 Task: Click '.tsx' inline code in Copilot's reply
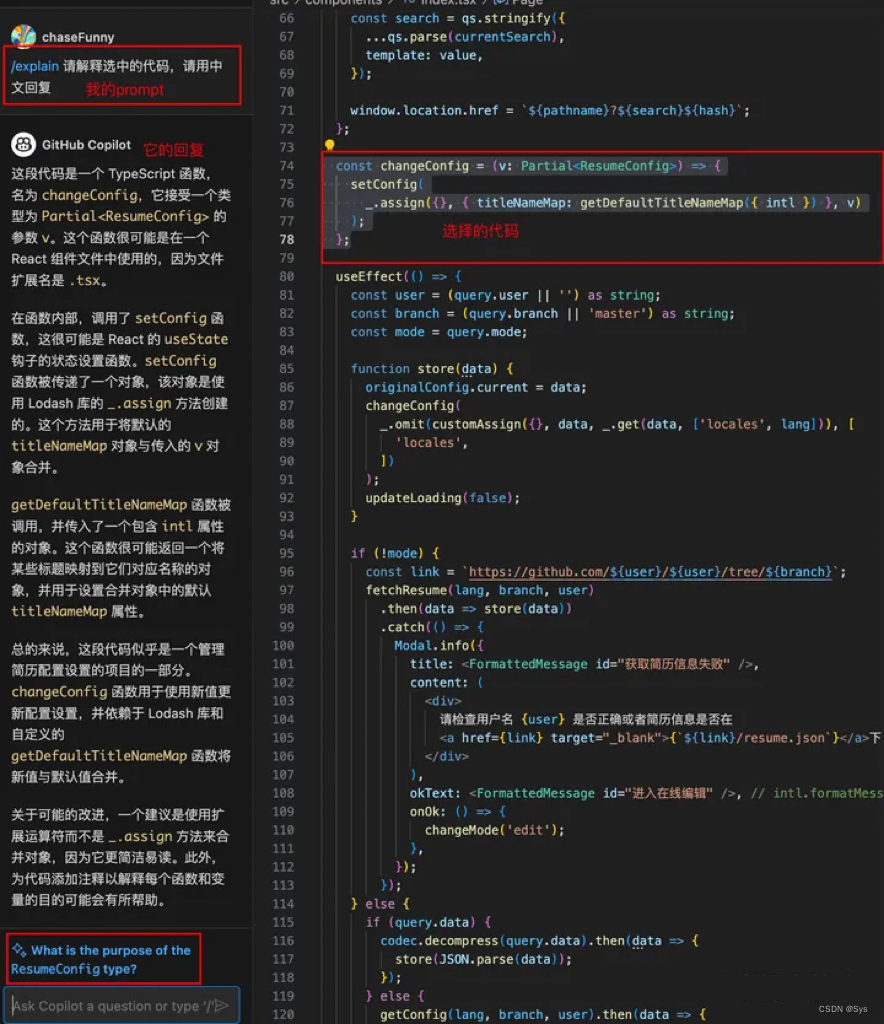click(x=85, y=281)
